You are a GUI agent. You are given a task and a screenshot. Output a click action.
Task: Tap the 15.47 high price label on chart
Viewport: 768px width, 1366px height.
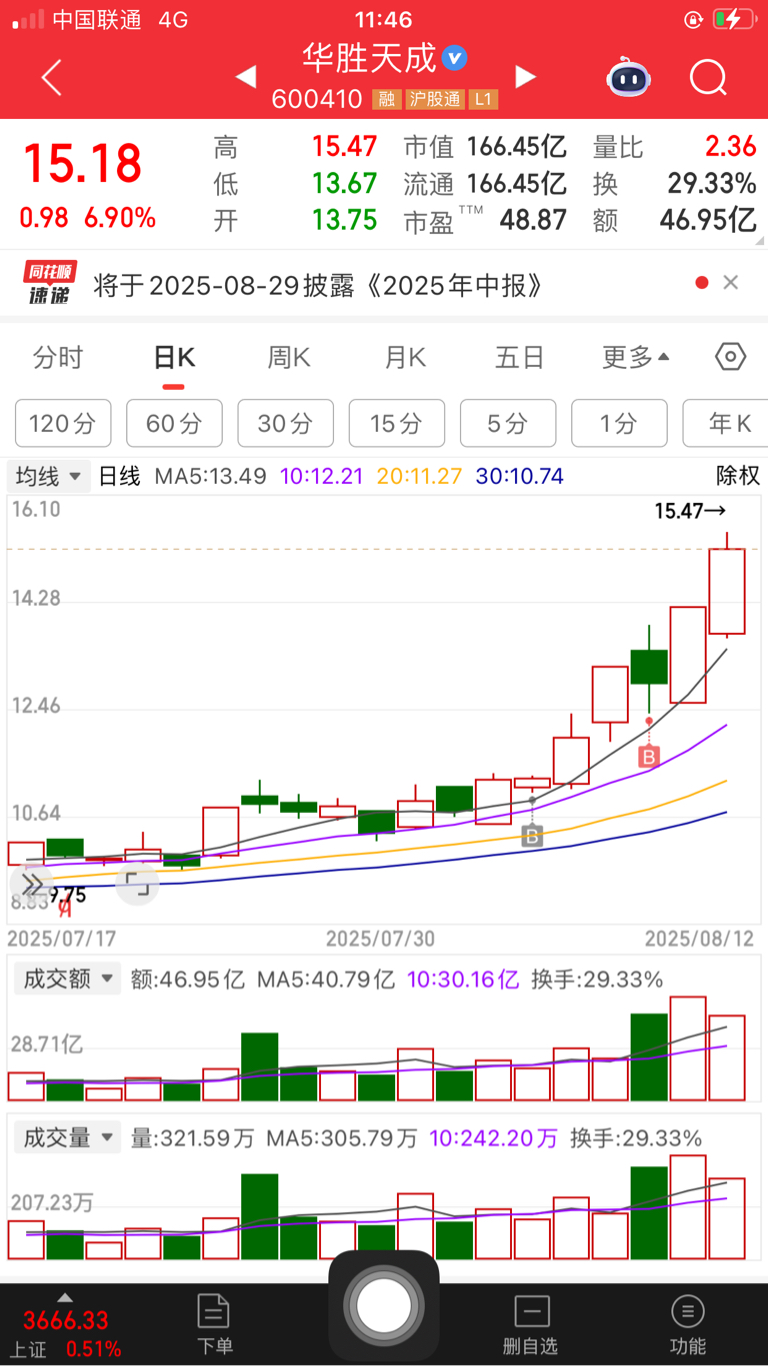tap(690, 511)
